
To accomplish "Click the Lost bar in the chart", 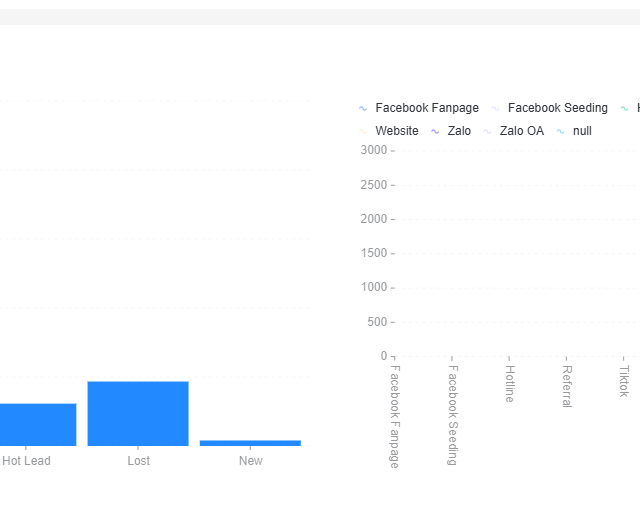I will (138, 413).
